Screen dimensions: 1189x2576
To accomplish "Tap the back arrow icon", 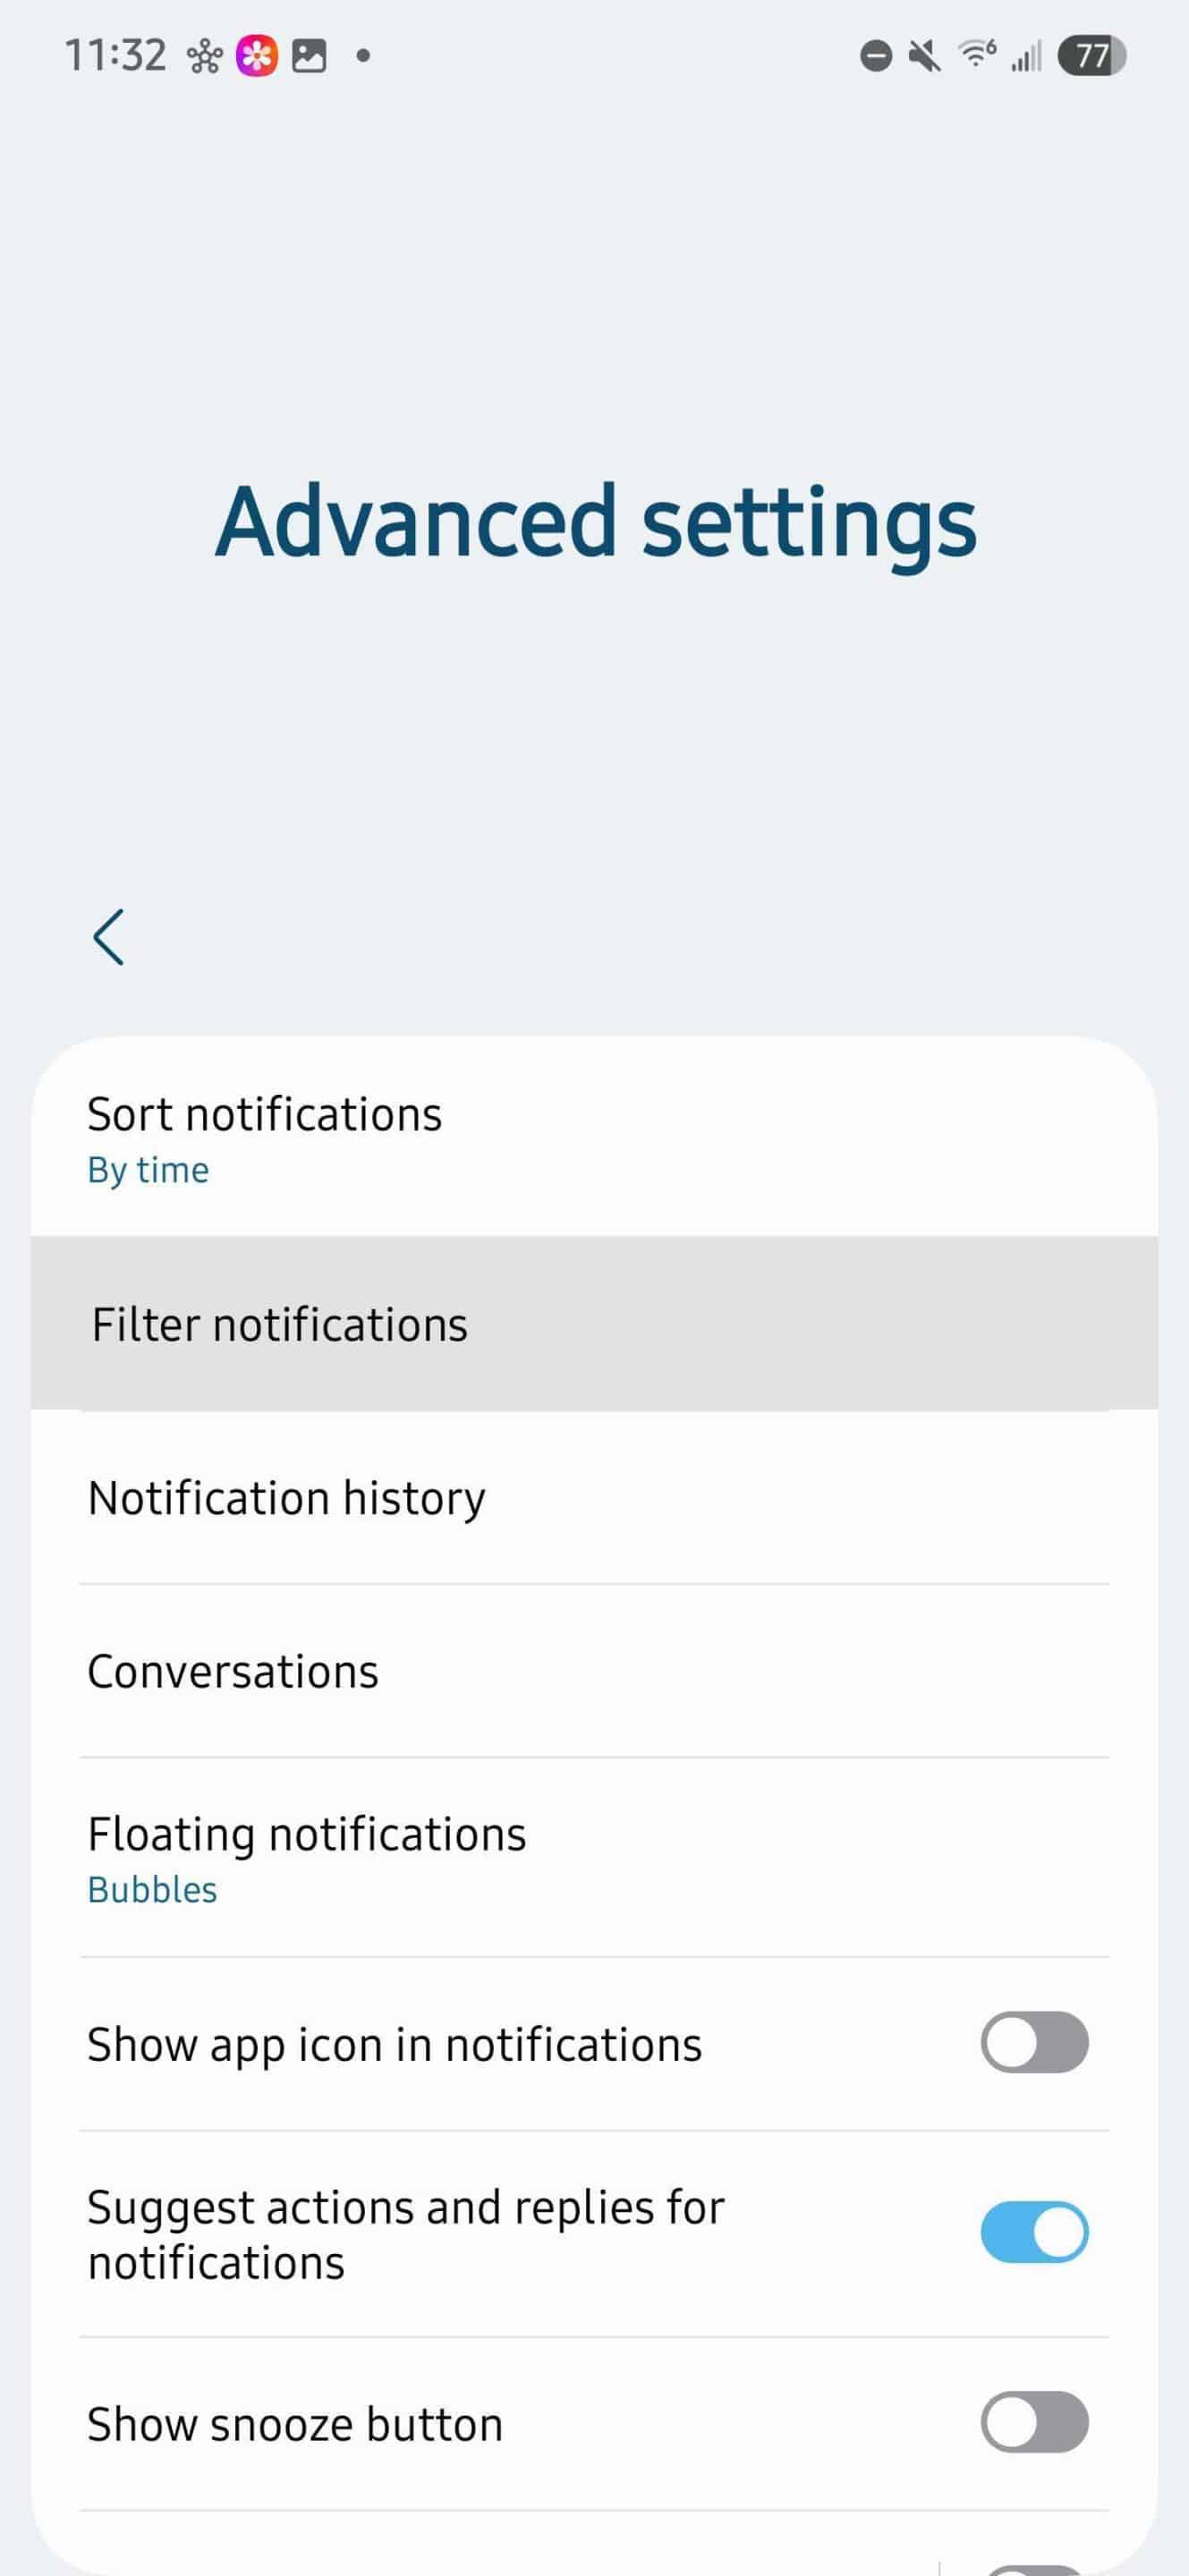I will click(x=108, y=937).
